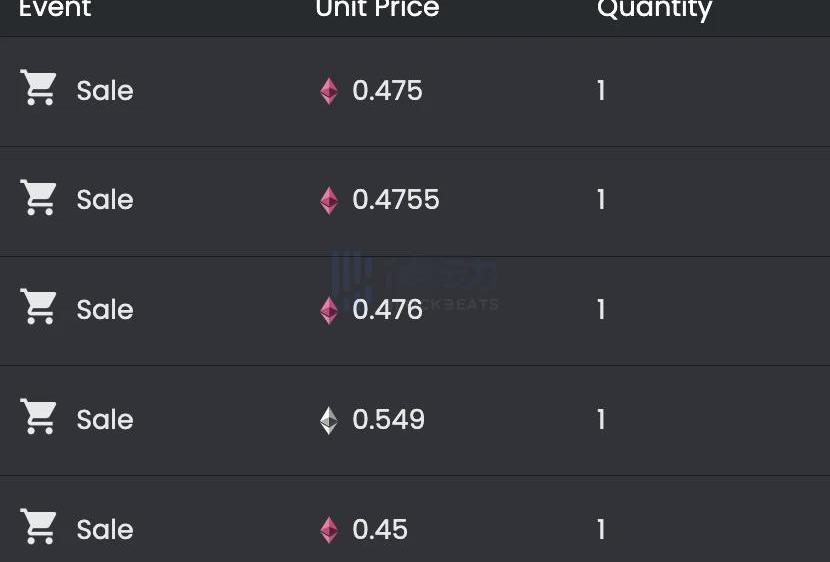Click the 0.45 unit price value
Screen dimensions: 830x562
click(380, 529)
